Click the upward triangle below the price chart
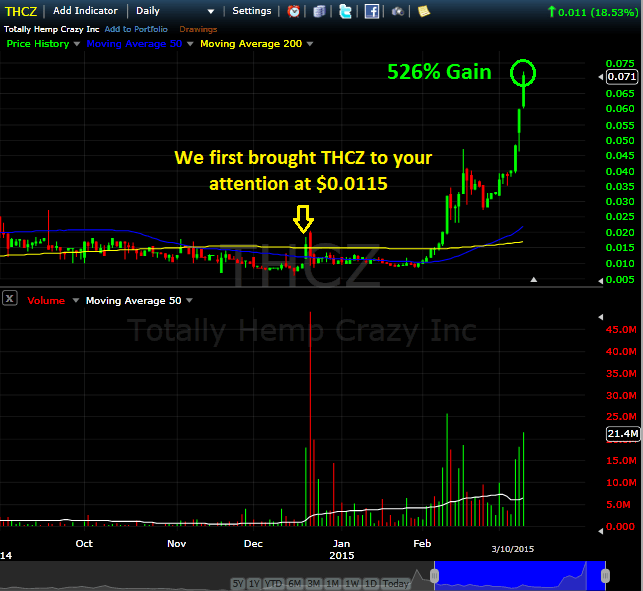Viewport: 643px width, 591px height. (x=534, y=280)
